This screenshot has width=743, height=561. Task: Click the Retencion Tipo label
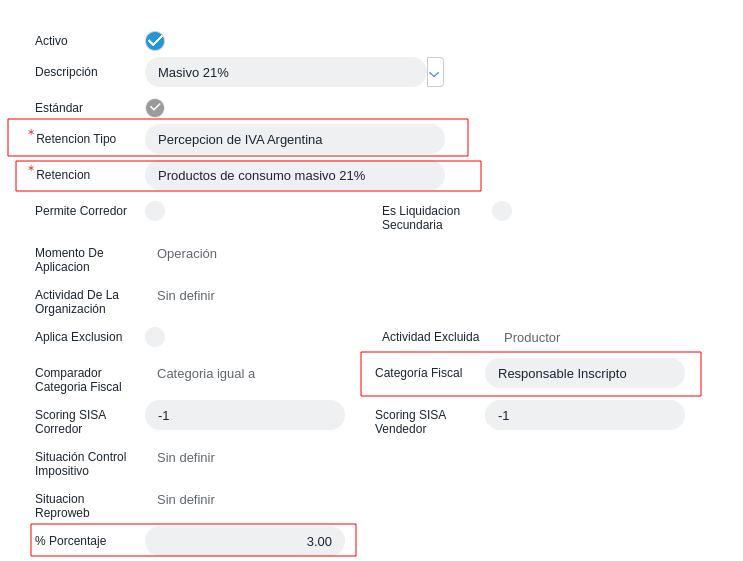coord(76,139)
